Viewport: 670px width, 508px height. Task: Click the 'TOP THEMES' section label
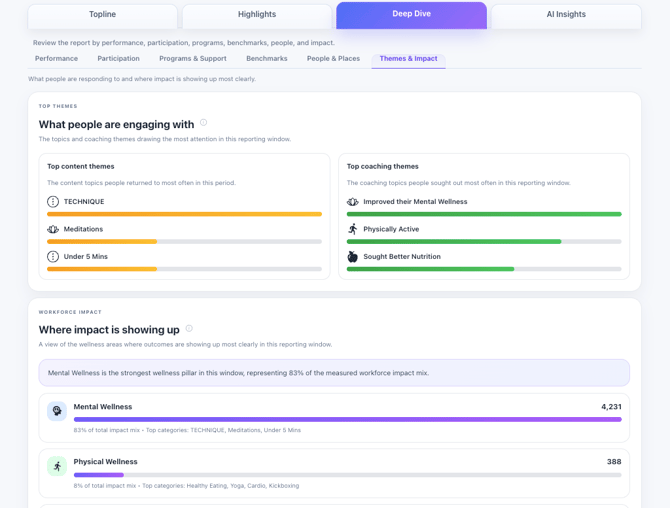point(58,106)
